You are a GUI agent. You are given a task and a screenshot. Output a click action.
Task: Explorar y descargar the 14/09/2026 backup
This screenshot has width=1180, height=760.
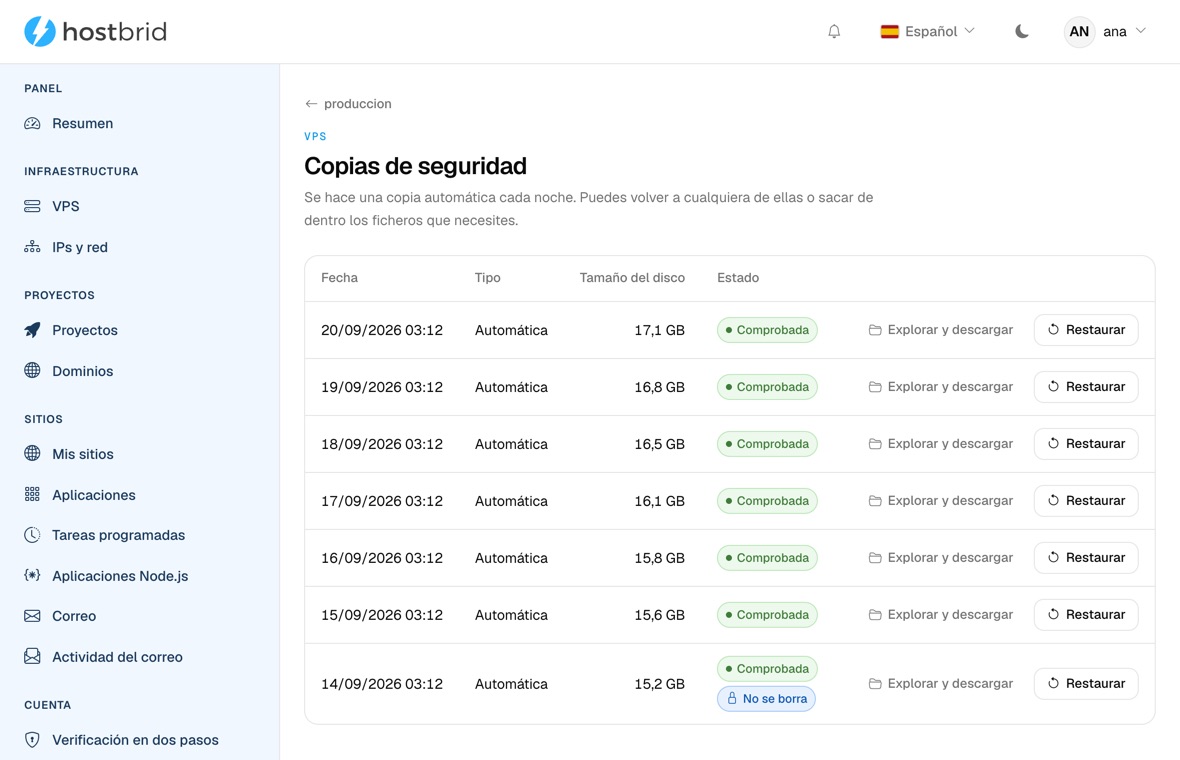tap(941, 683)
